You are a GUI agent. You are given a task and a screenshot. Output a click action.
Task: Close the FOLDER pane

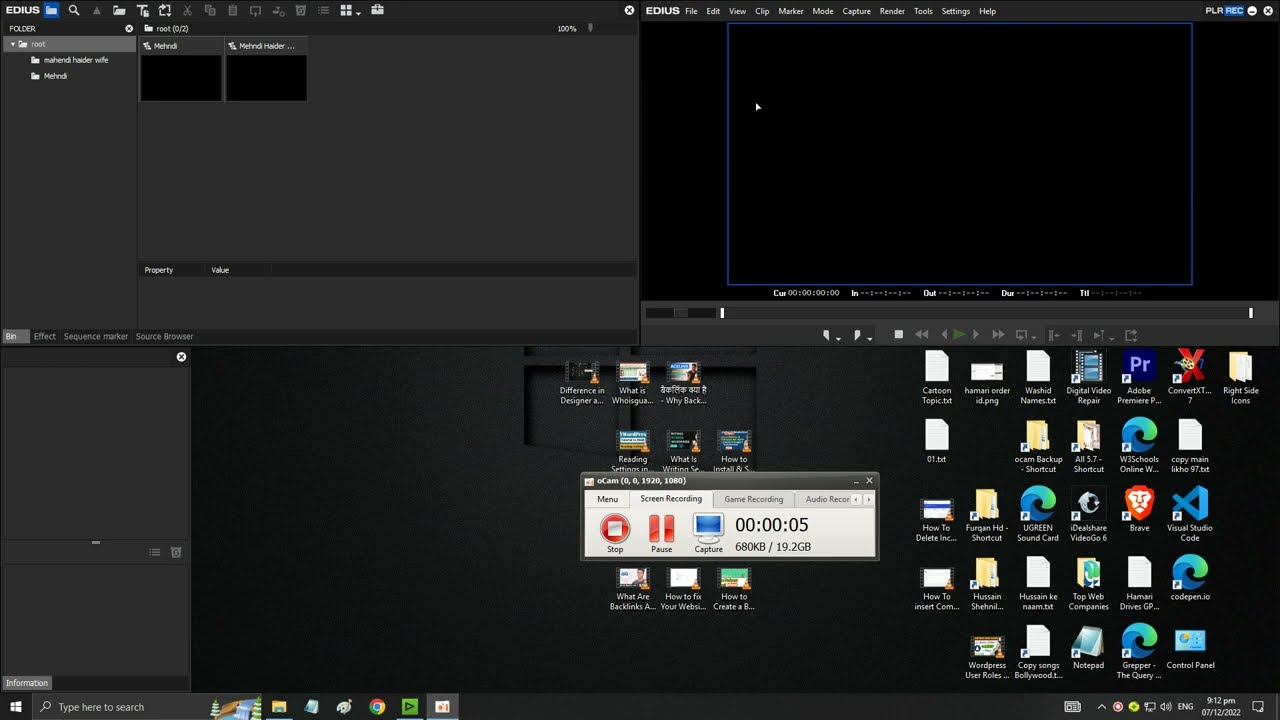129,28
